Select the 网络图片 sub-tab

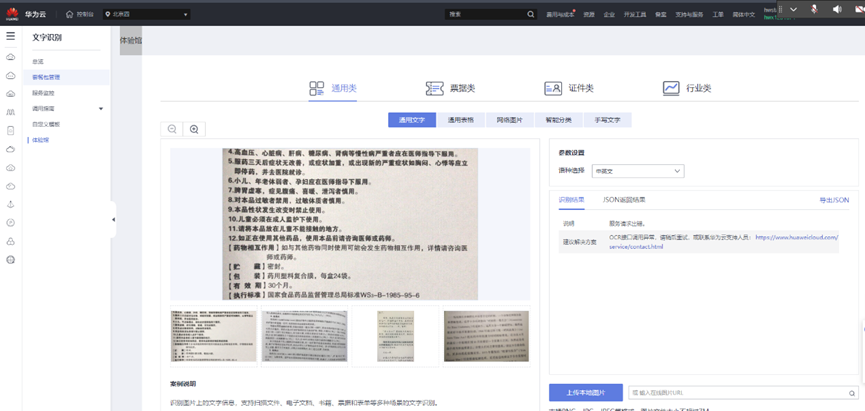pos(510,120)
